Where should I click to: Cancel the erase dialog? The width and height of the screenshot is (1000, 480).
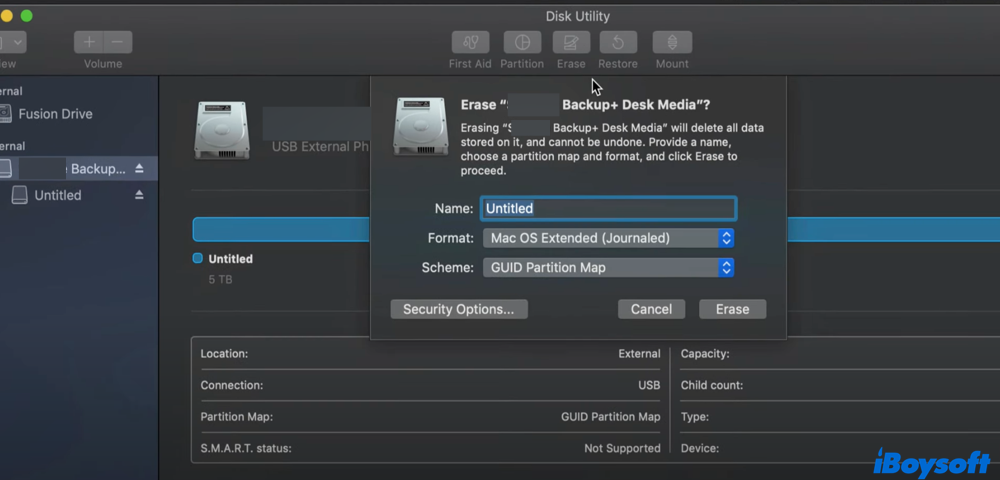[651, 309]
